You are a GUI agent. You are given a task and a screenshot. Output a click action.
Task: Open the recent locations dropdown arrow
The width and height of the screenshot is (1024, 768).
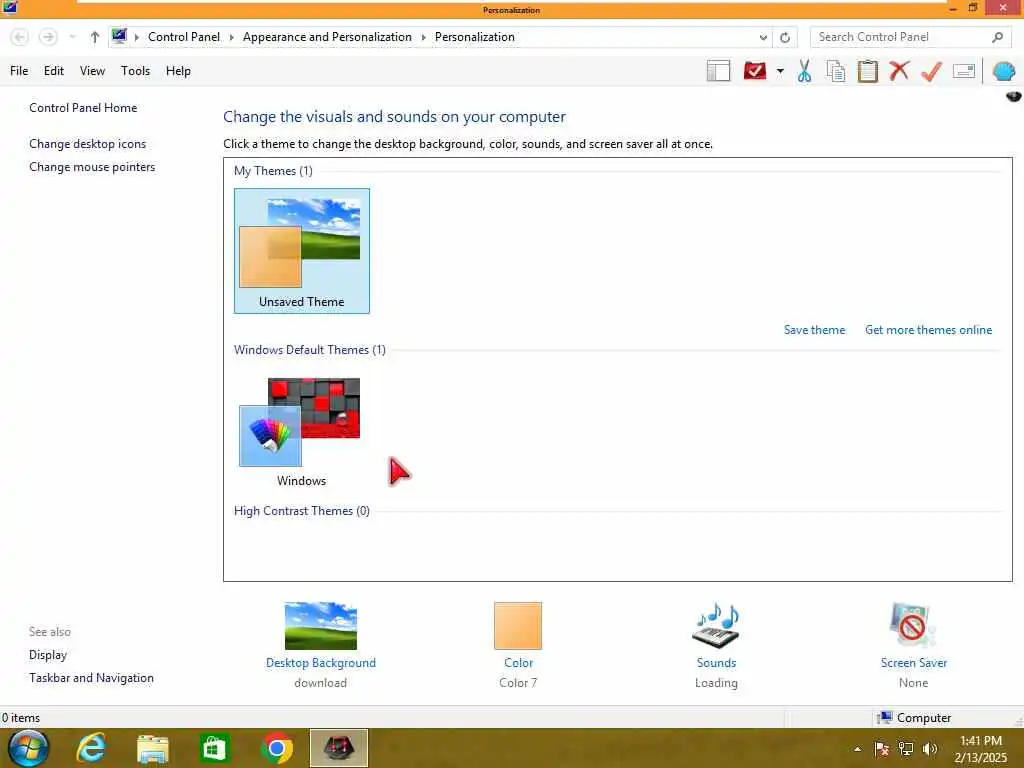[72, 37]
